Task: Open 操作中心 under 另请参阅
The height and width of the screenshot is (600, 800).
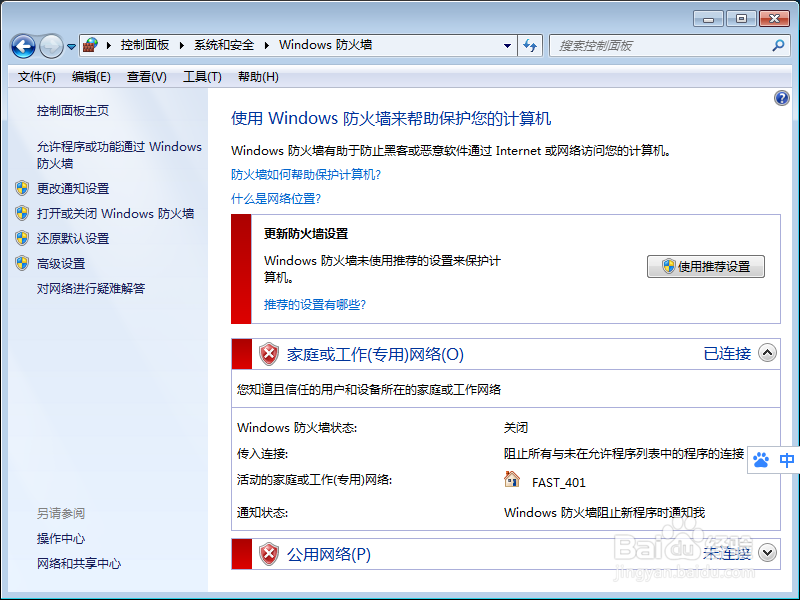Action: tap(61, 538)
